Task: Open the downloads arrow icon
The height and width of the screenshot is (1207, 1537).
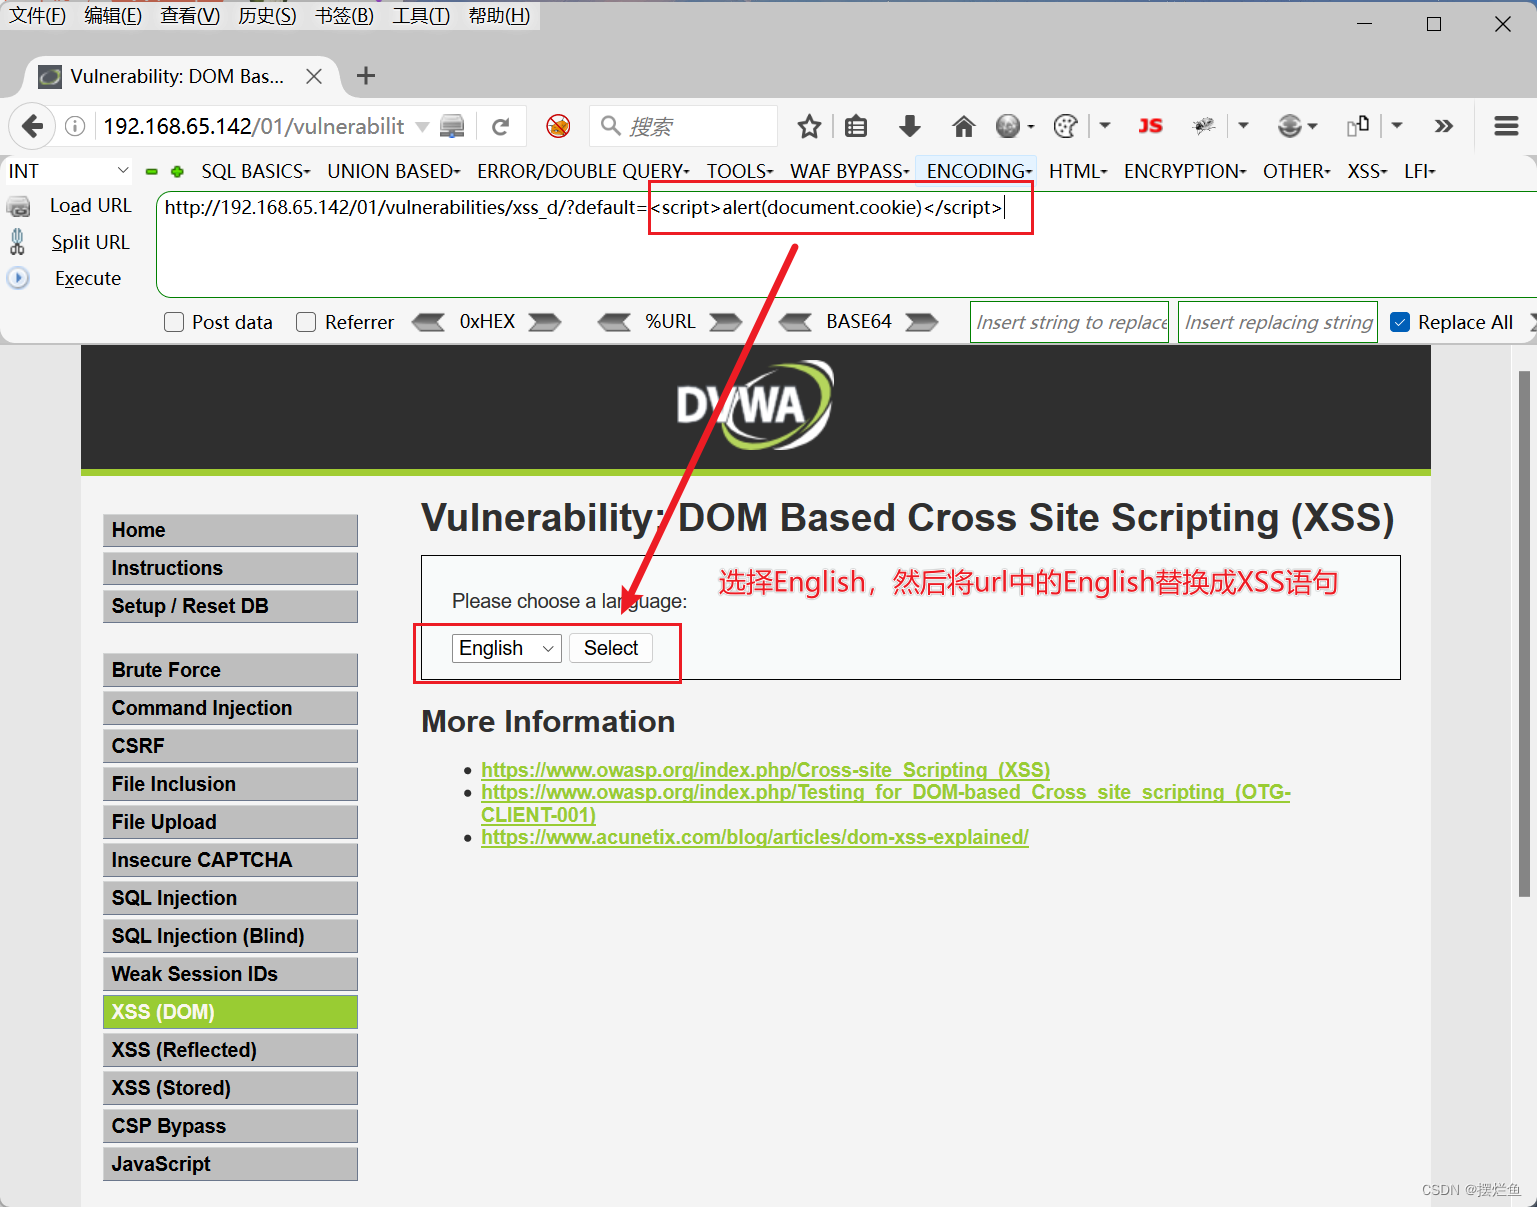Action: click(x=909, y=126)
